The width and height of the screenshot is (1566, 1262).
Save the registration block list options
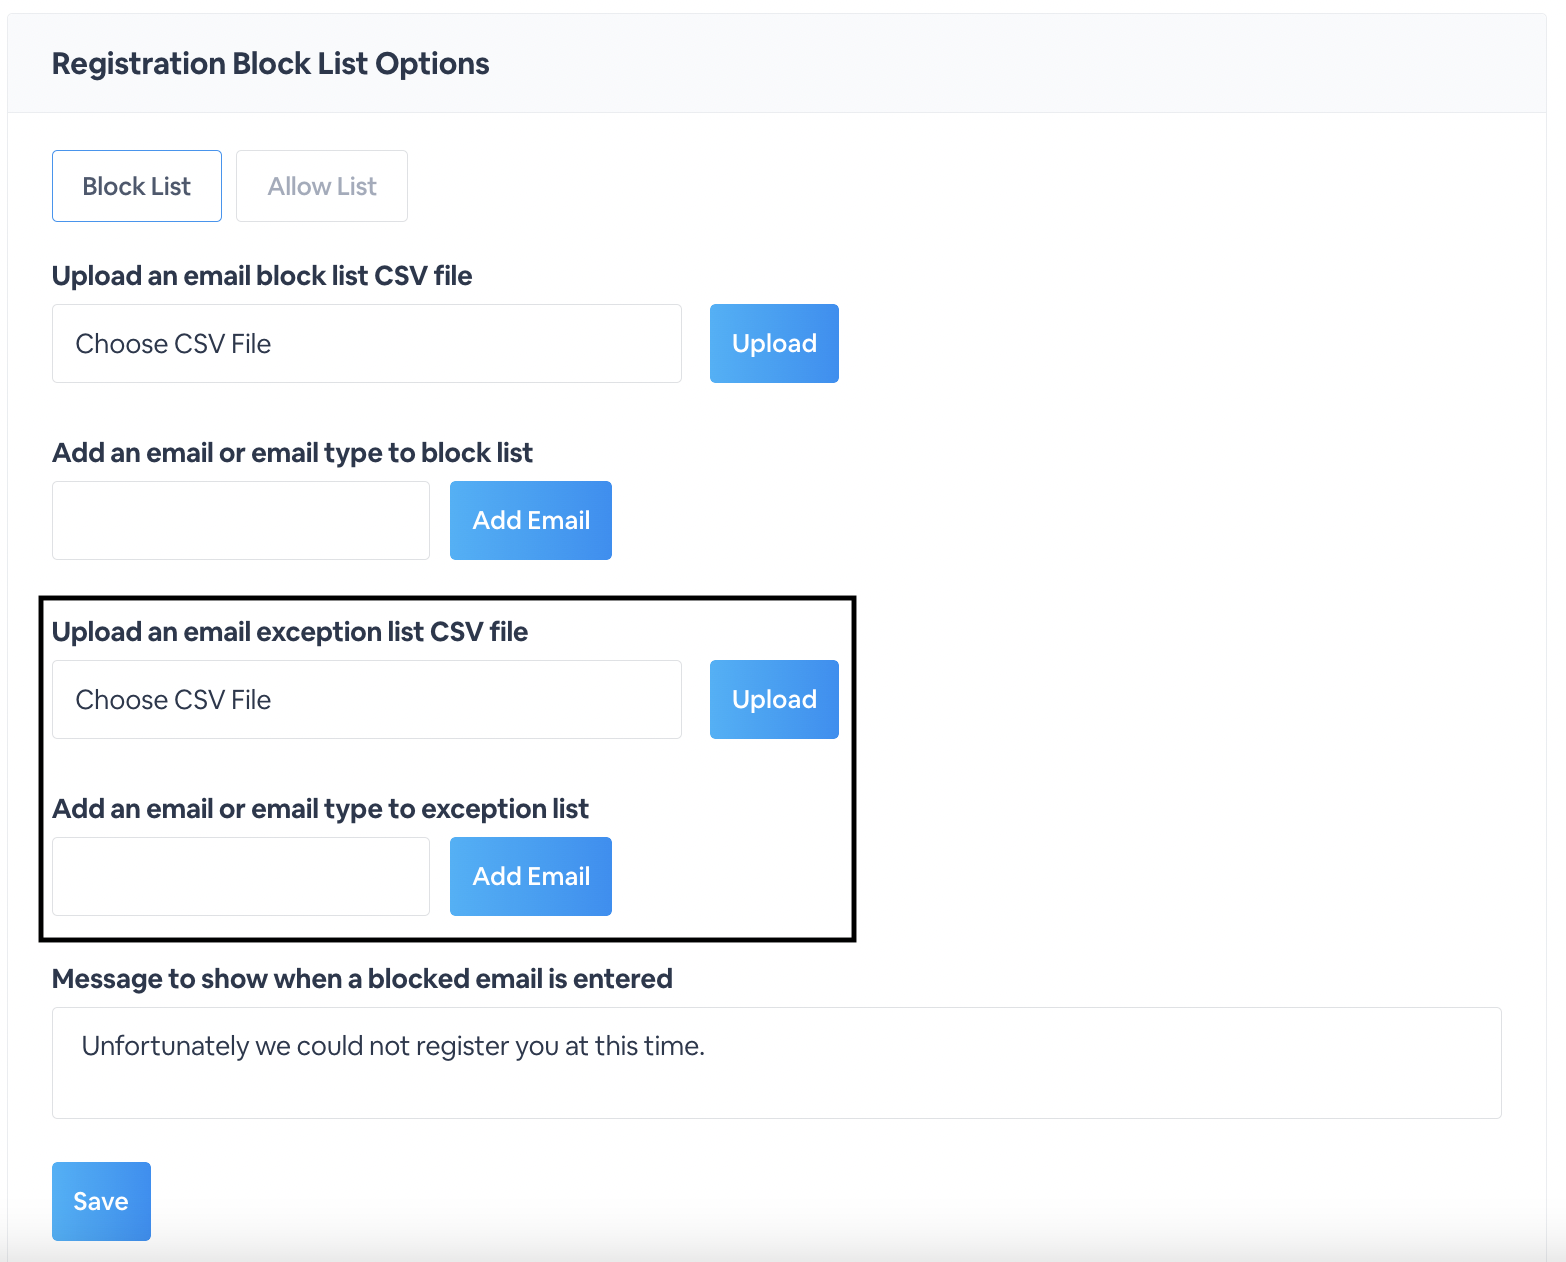[101, 1201]
